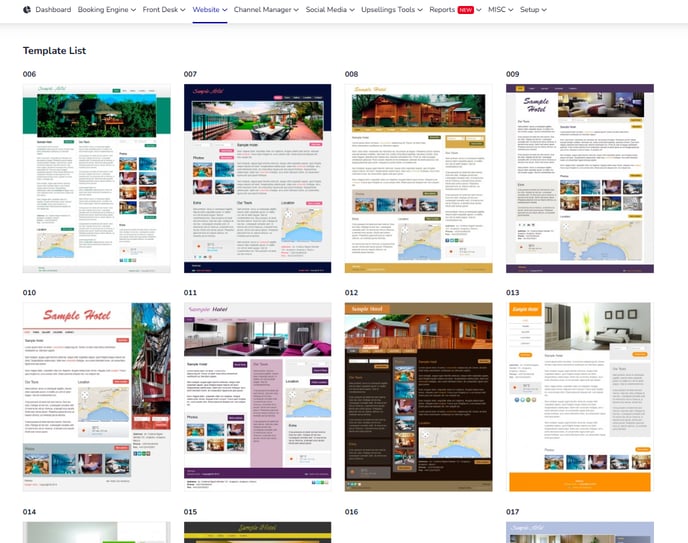Open template 013 preview
688x543 pixels.
coord(580,397)
